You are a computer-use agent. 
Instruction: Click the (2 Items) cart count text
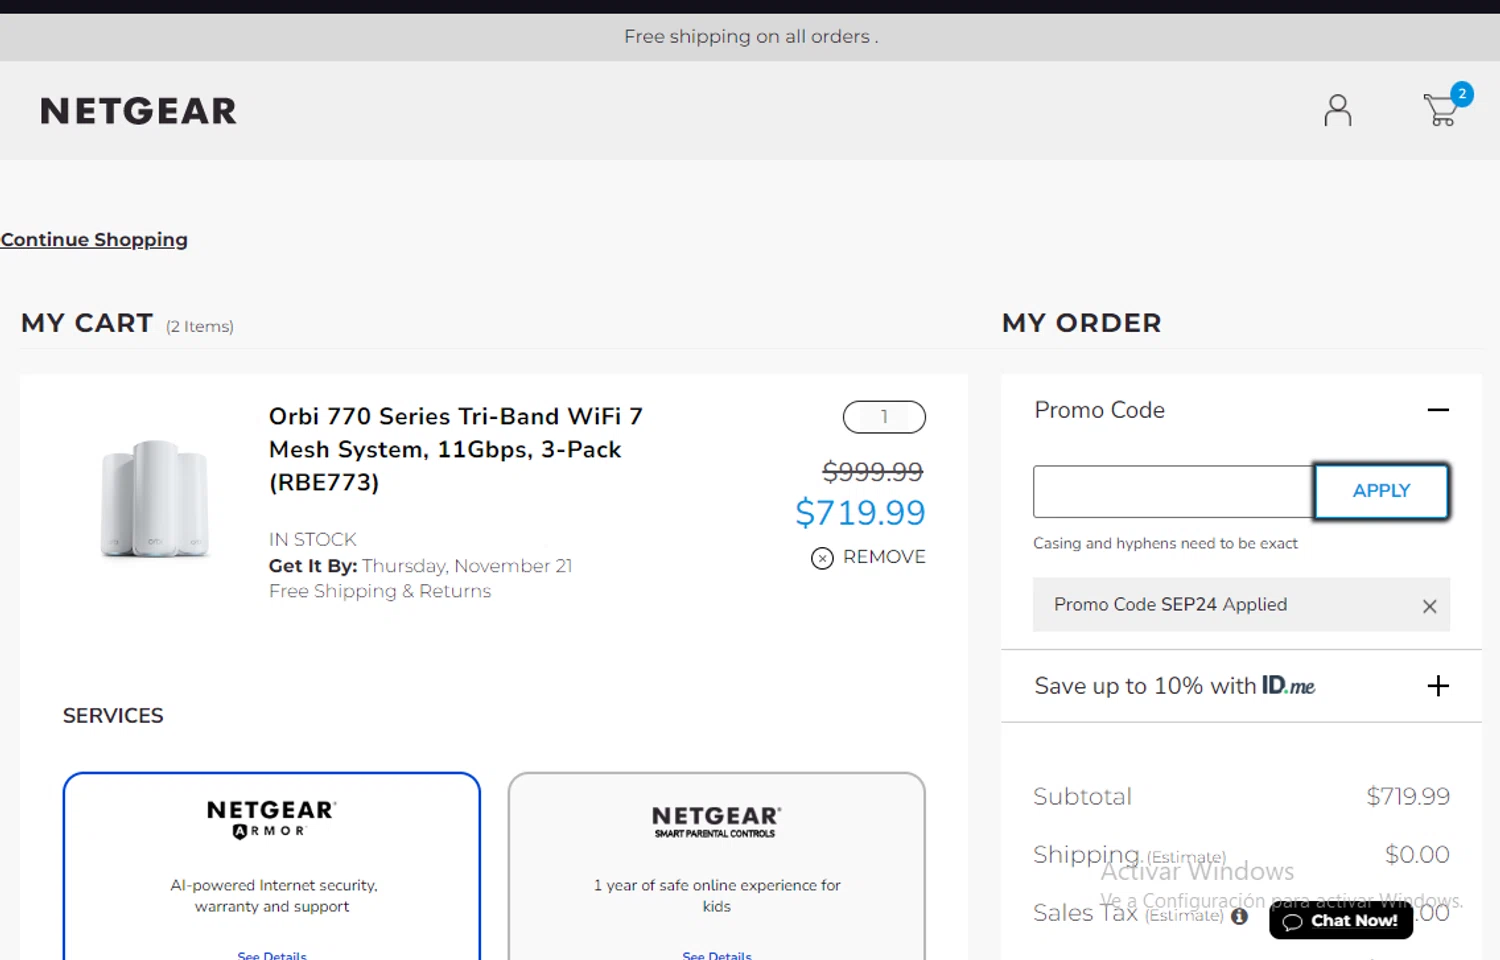pos(200,326)
